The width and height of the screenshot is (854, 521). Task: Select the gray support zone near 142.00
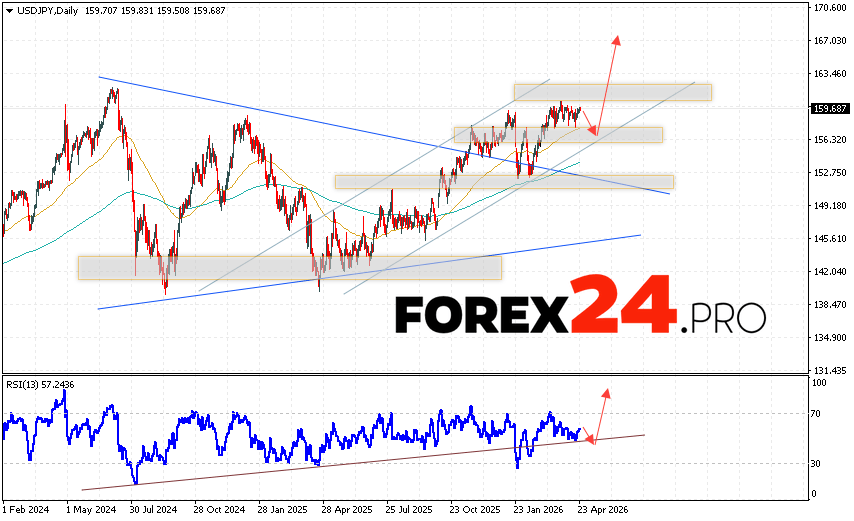click(289, 267)
